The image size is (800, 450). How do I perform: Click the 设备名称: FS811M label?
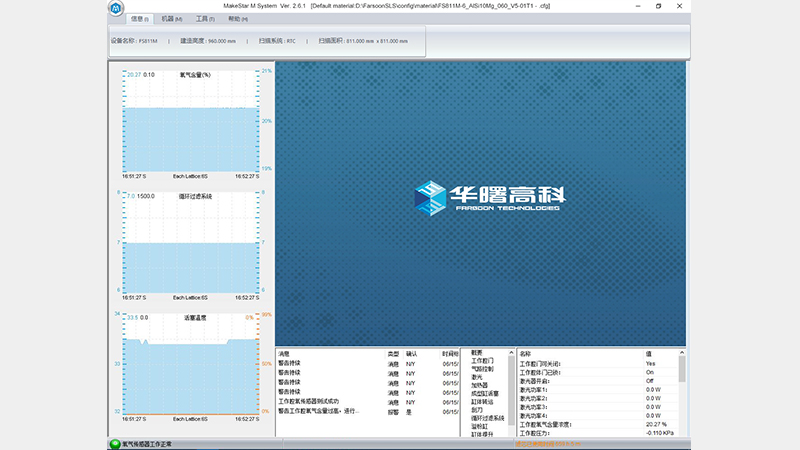point(134,41)
